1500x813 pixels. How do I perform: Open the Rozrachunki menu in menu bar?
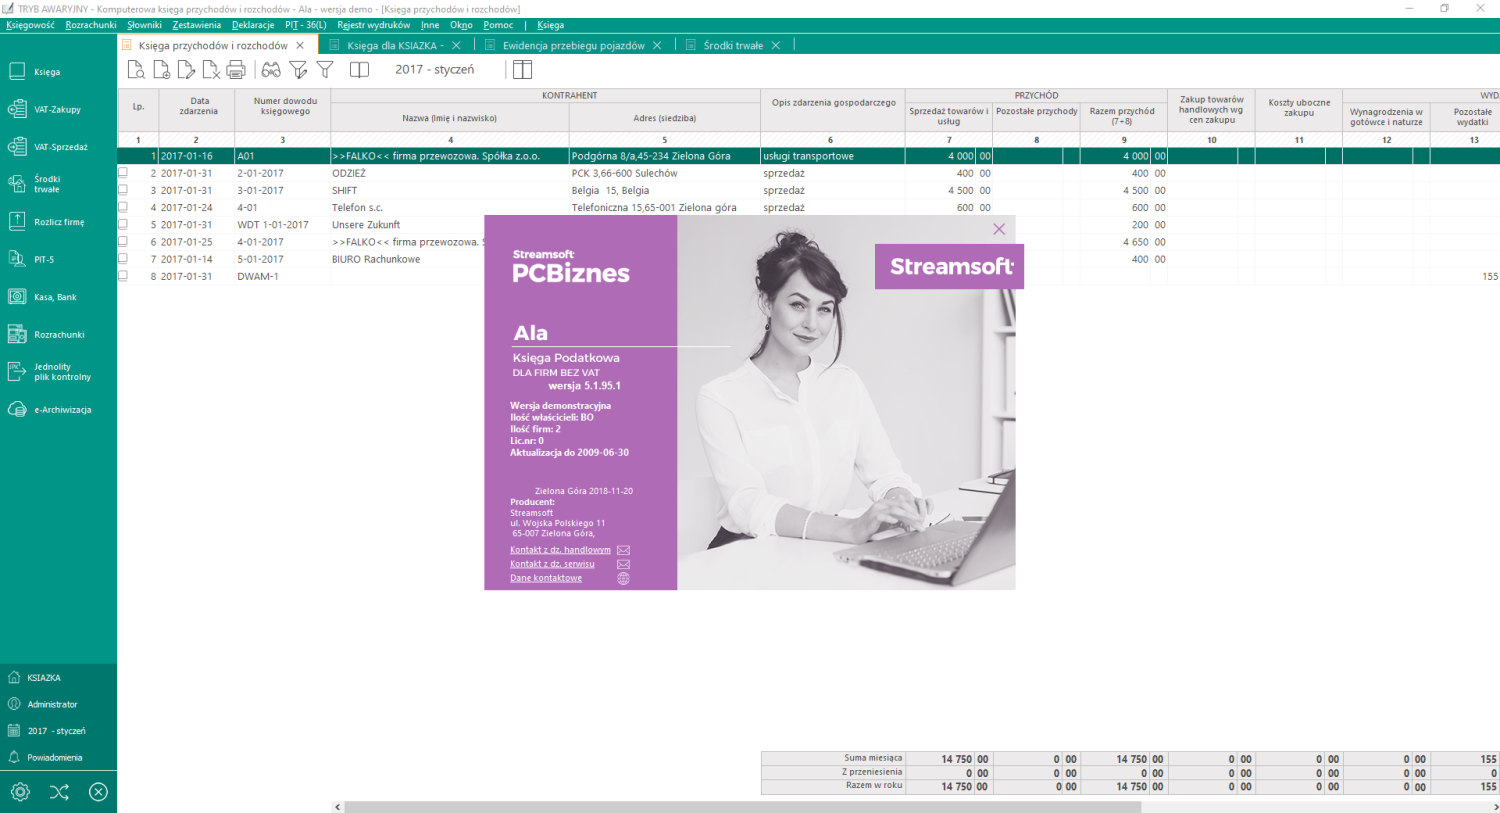click(x=91, y=25)
